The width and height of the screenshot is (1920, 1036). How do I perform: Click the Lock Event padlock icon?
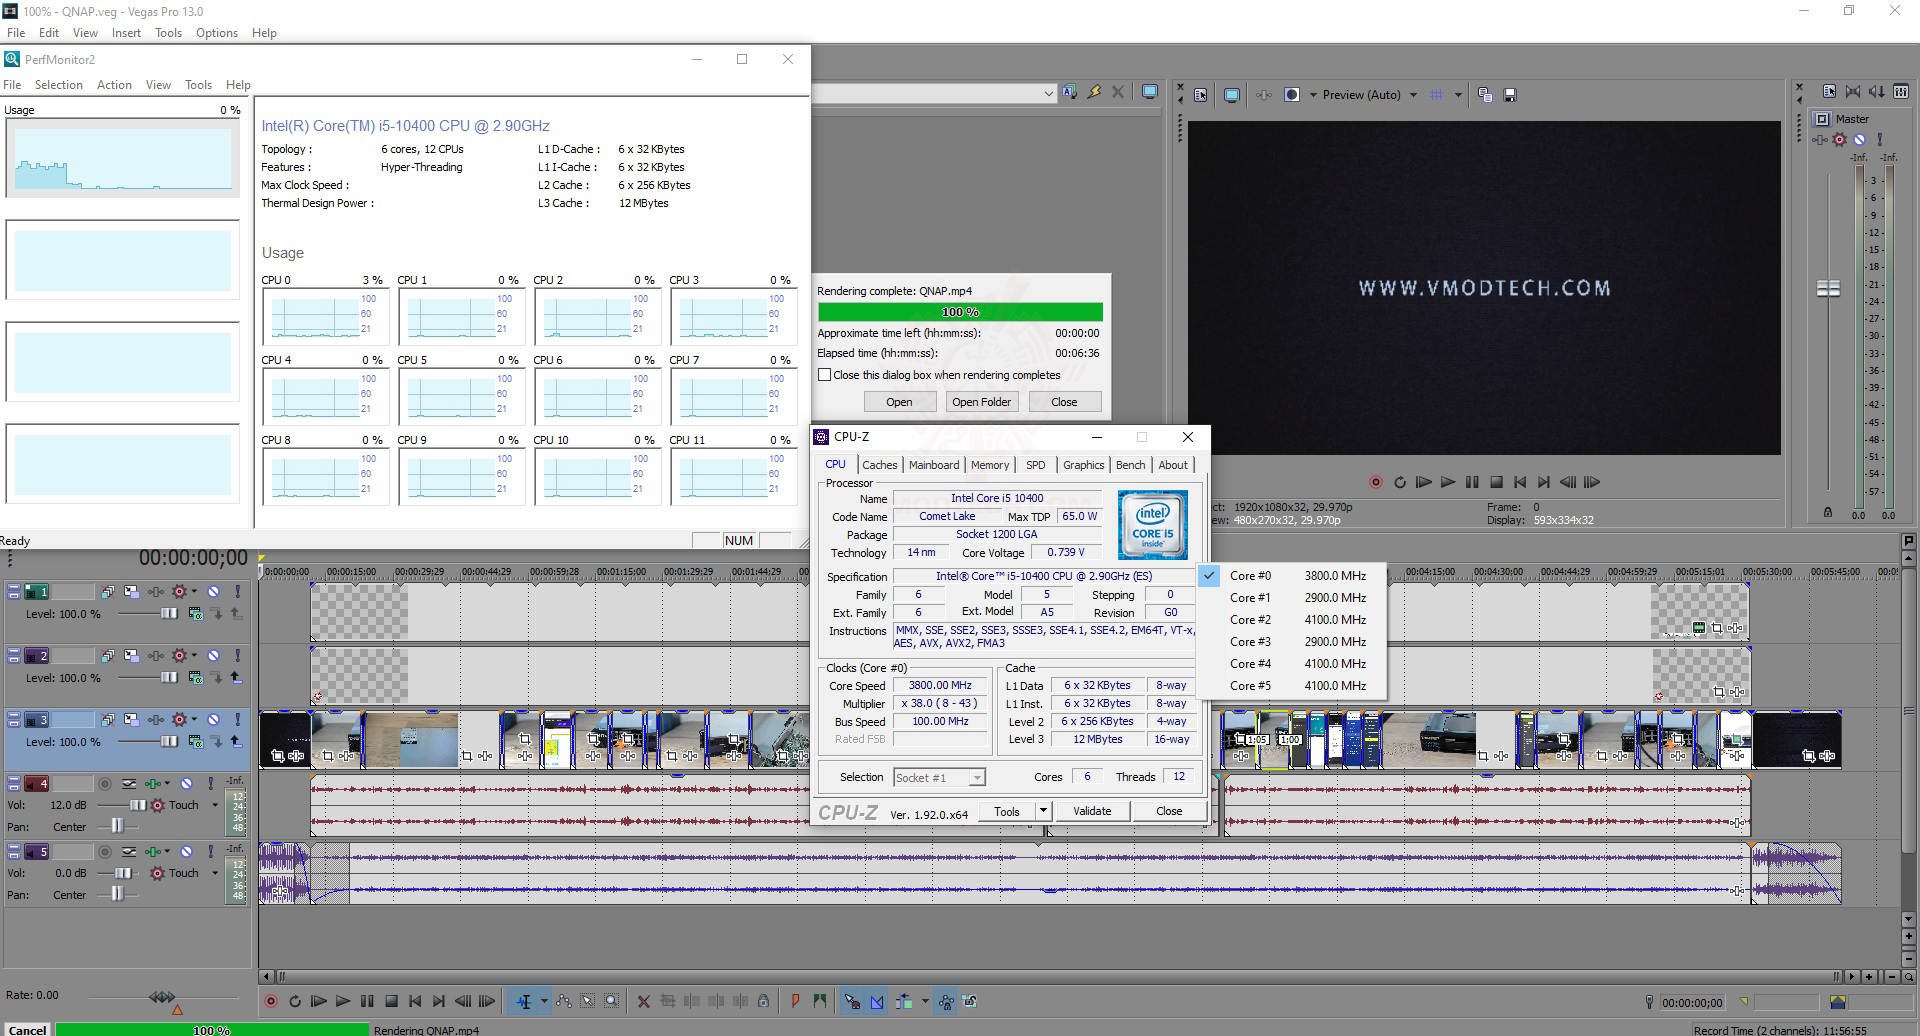[763, 1001]
